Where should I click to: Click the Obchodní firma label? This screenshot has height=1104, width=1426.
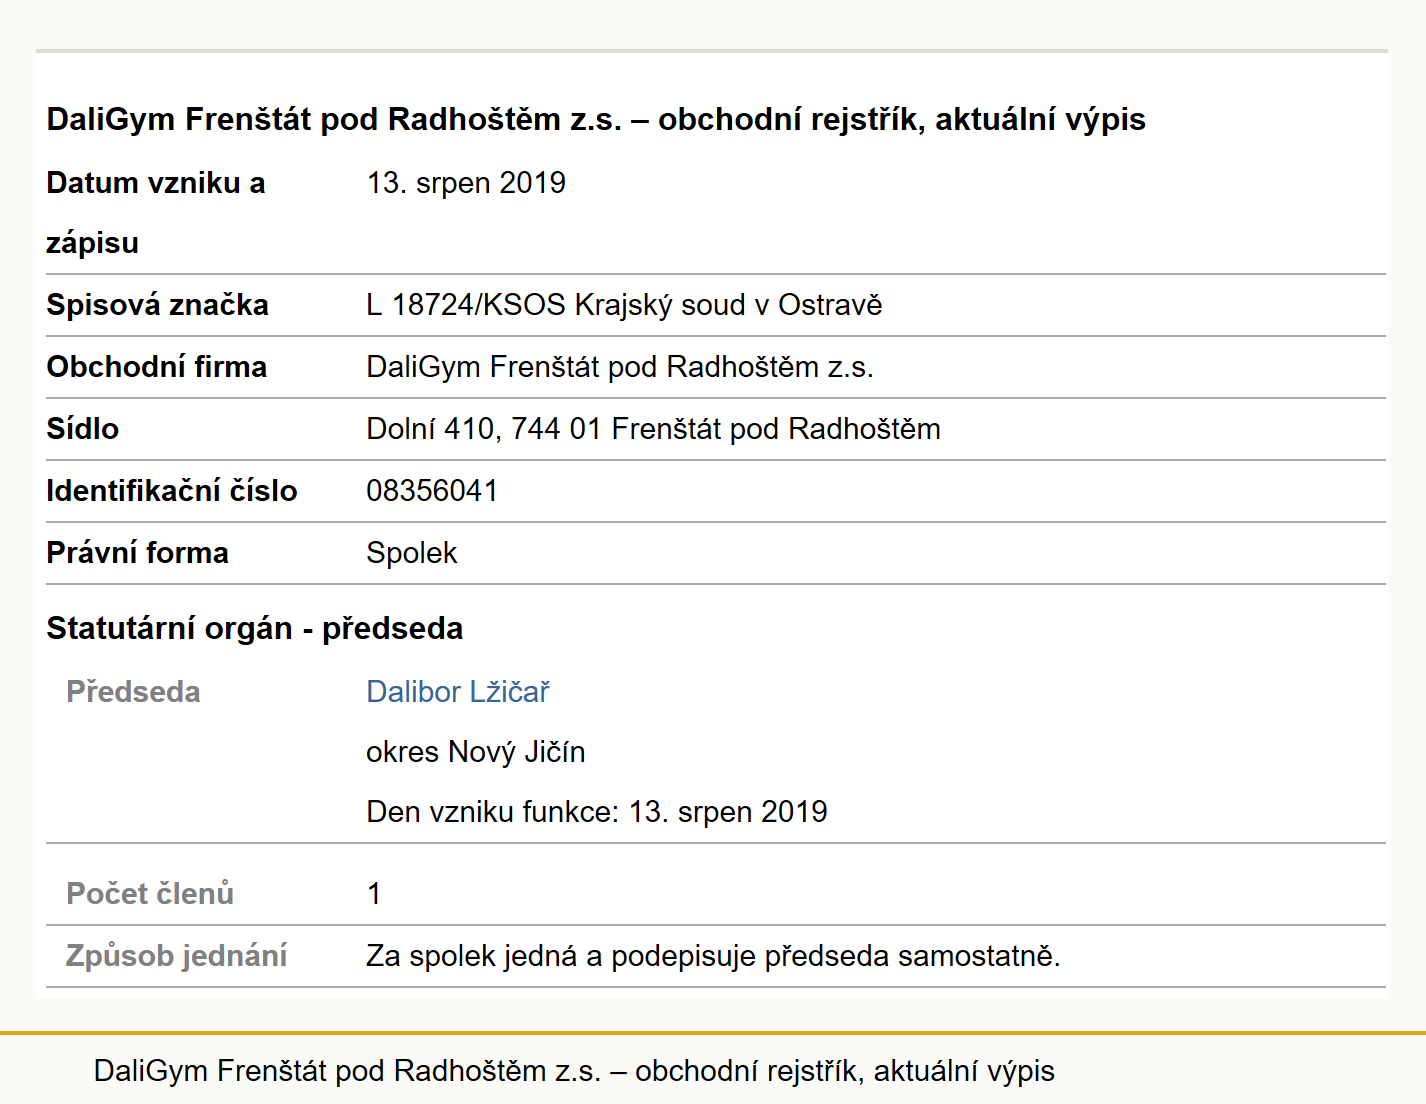tap(156, 367)
